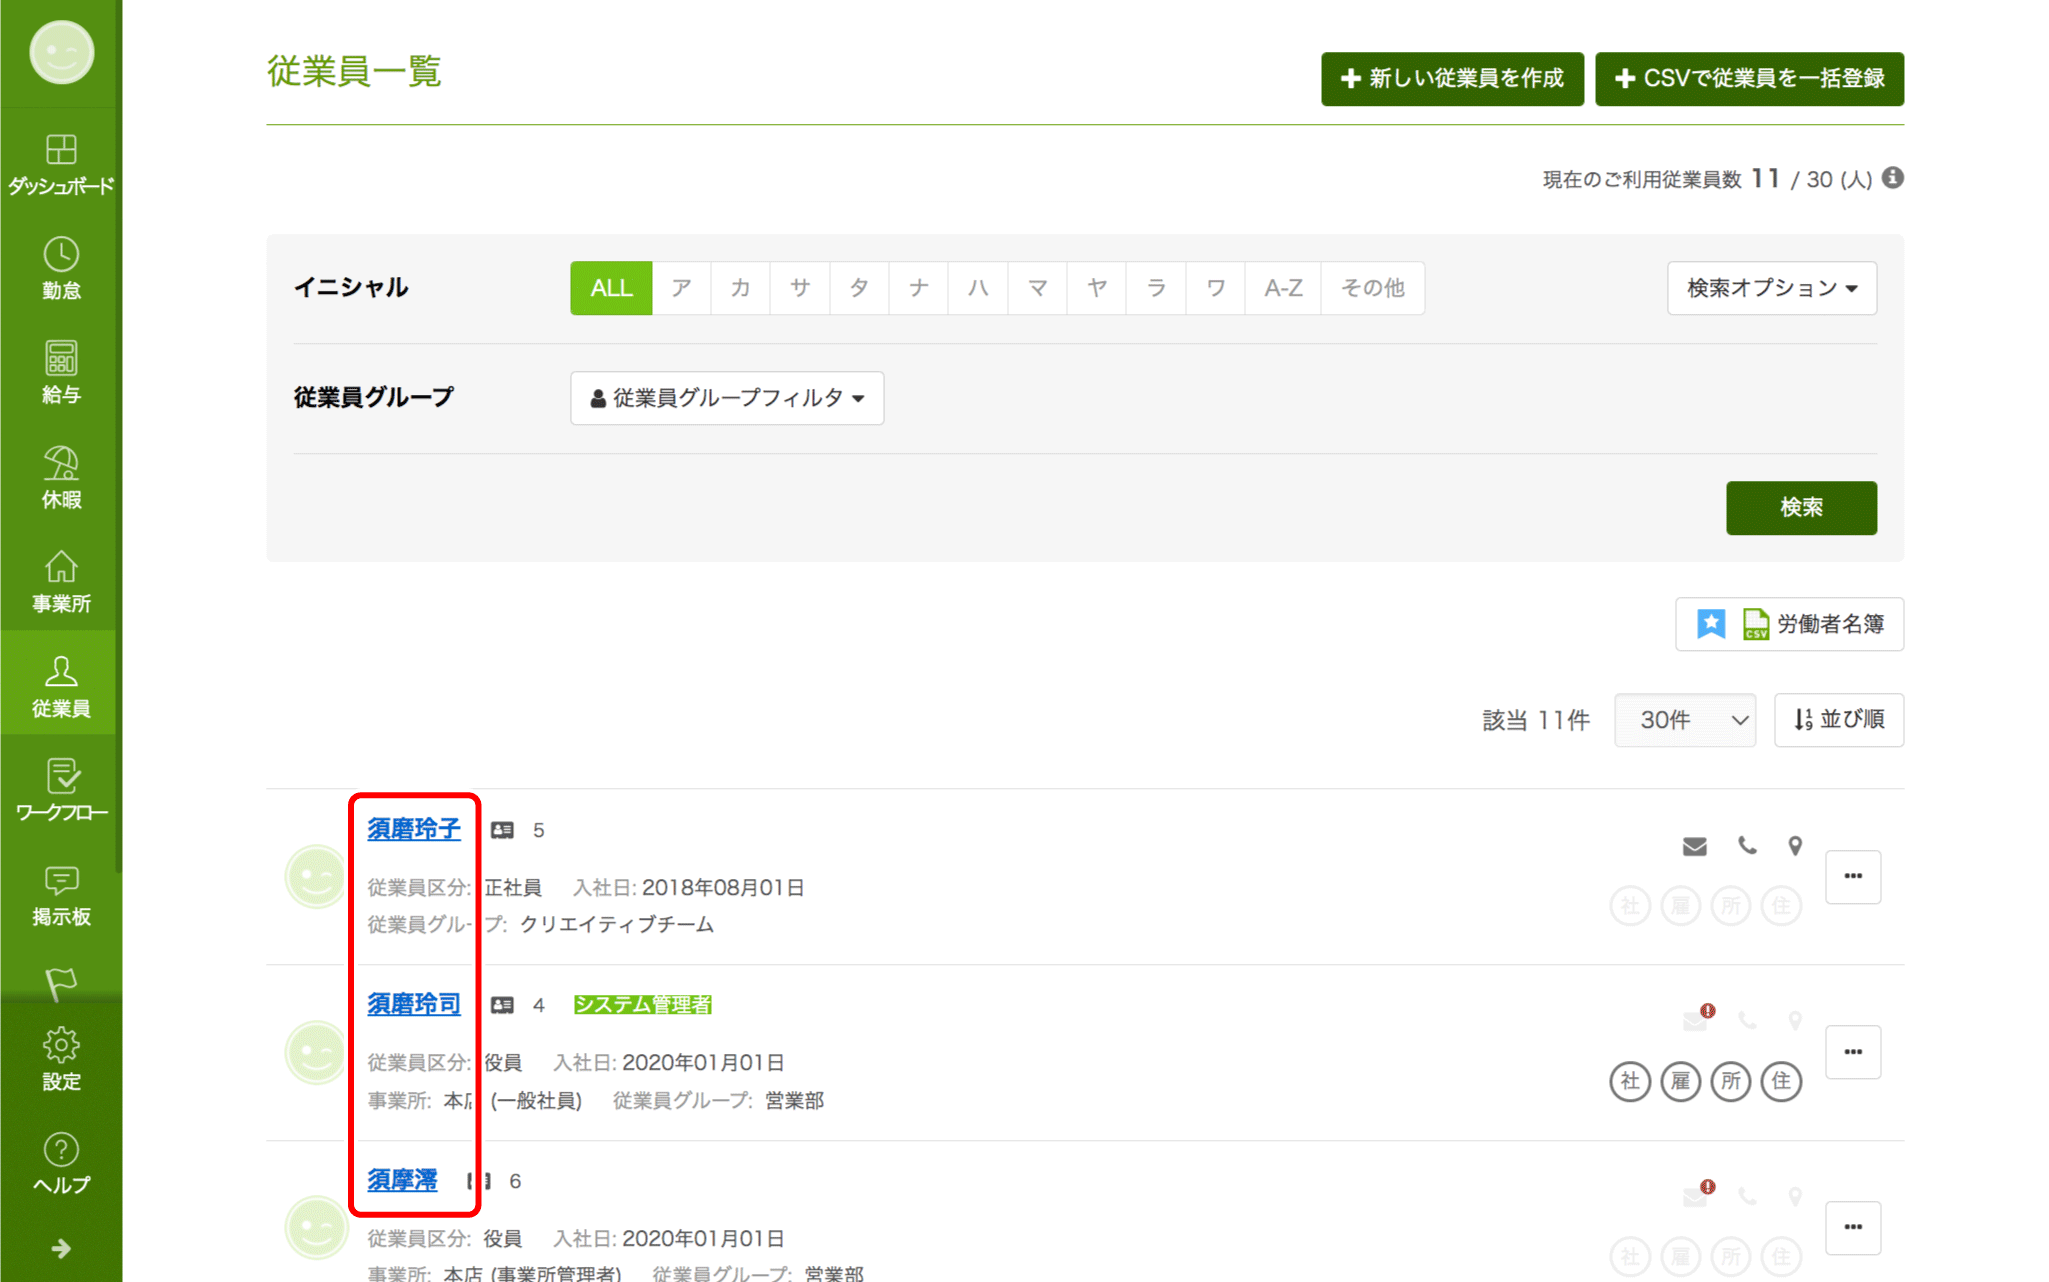The width and height of the screenshot is (2049, 1282).
Task: Open 検索オプション dropdown
Action: coord(1771,288)
